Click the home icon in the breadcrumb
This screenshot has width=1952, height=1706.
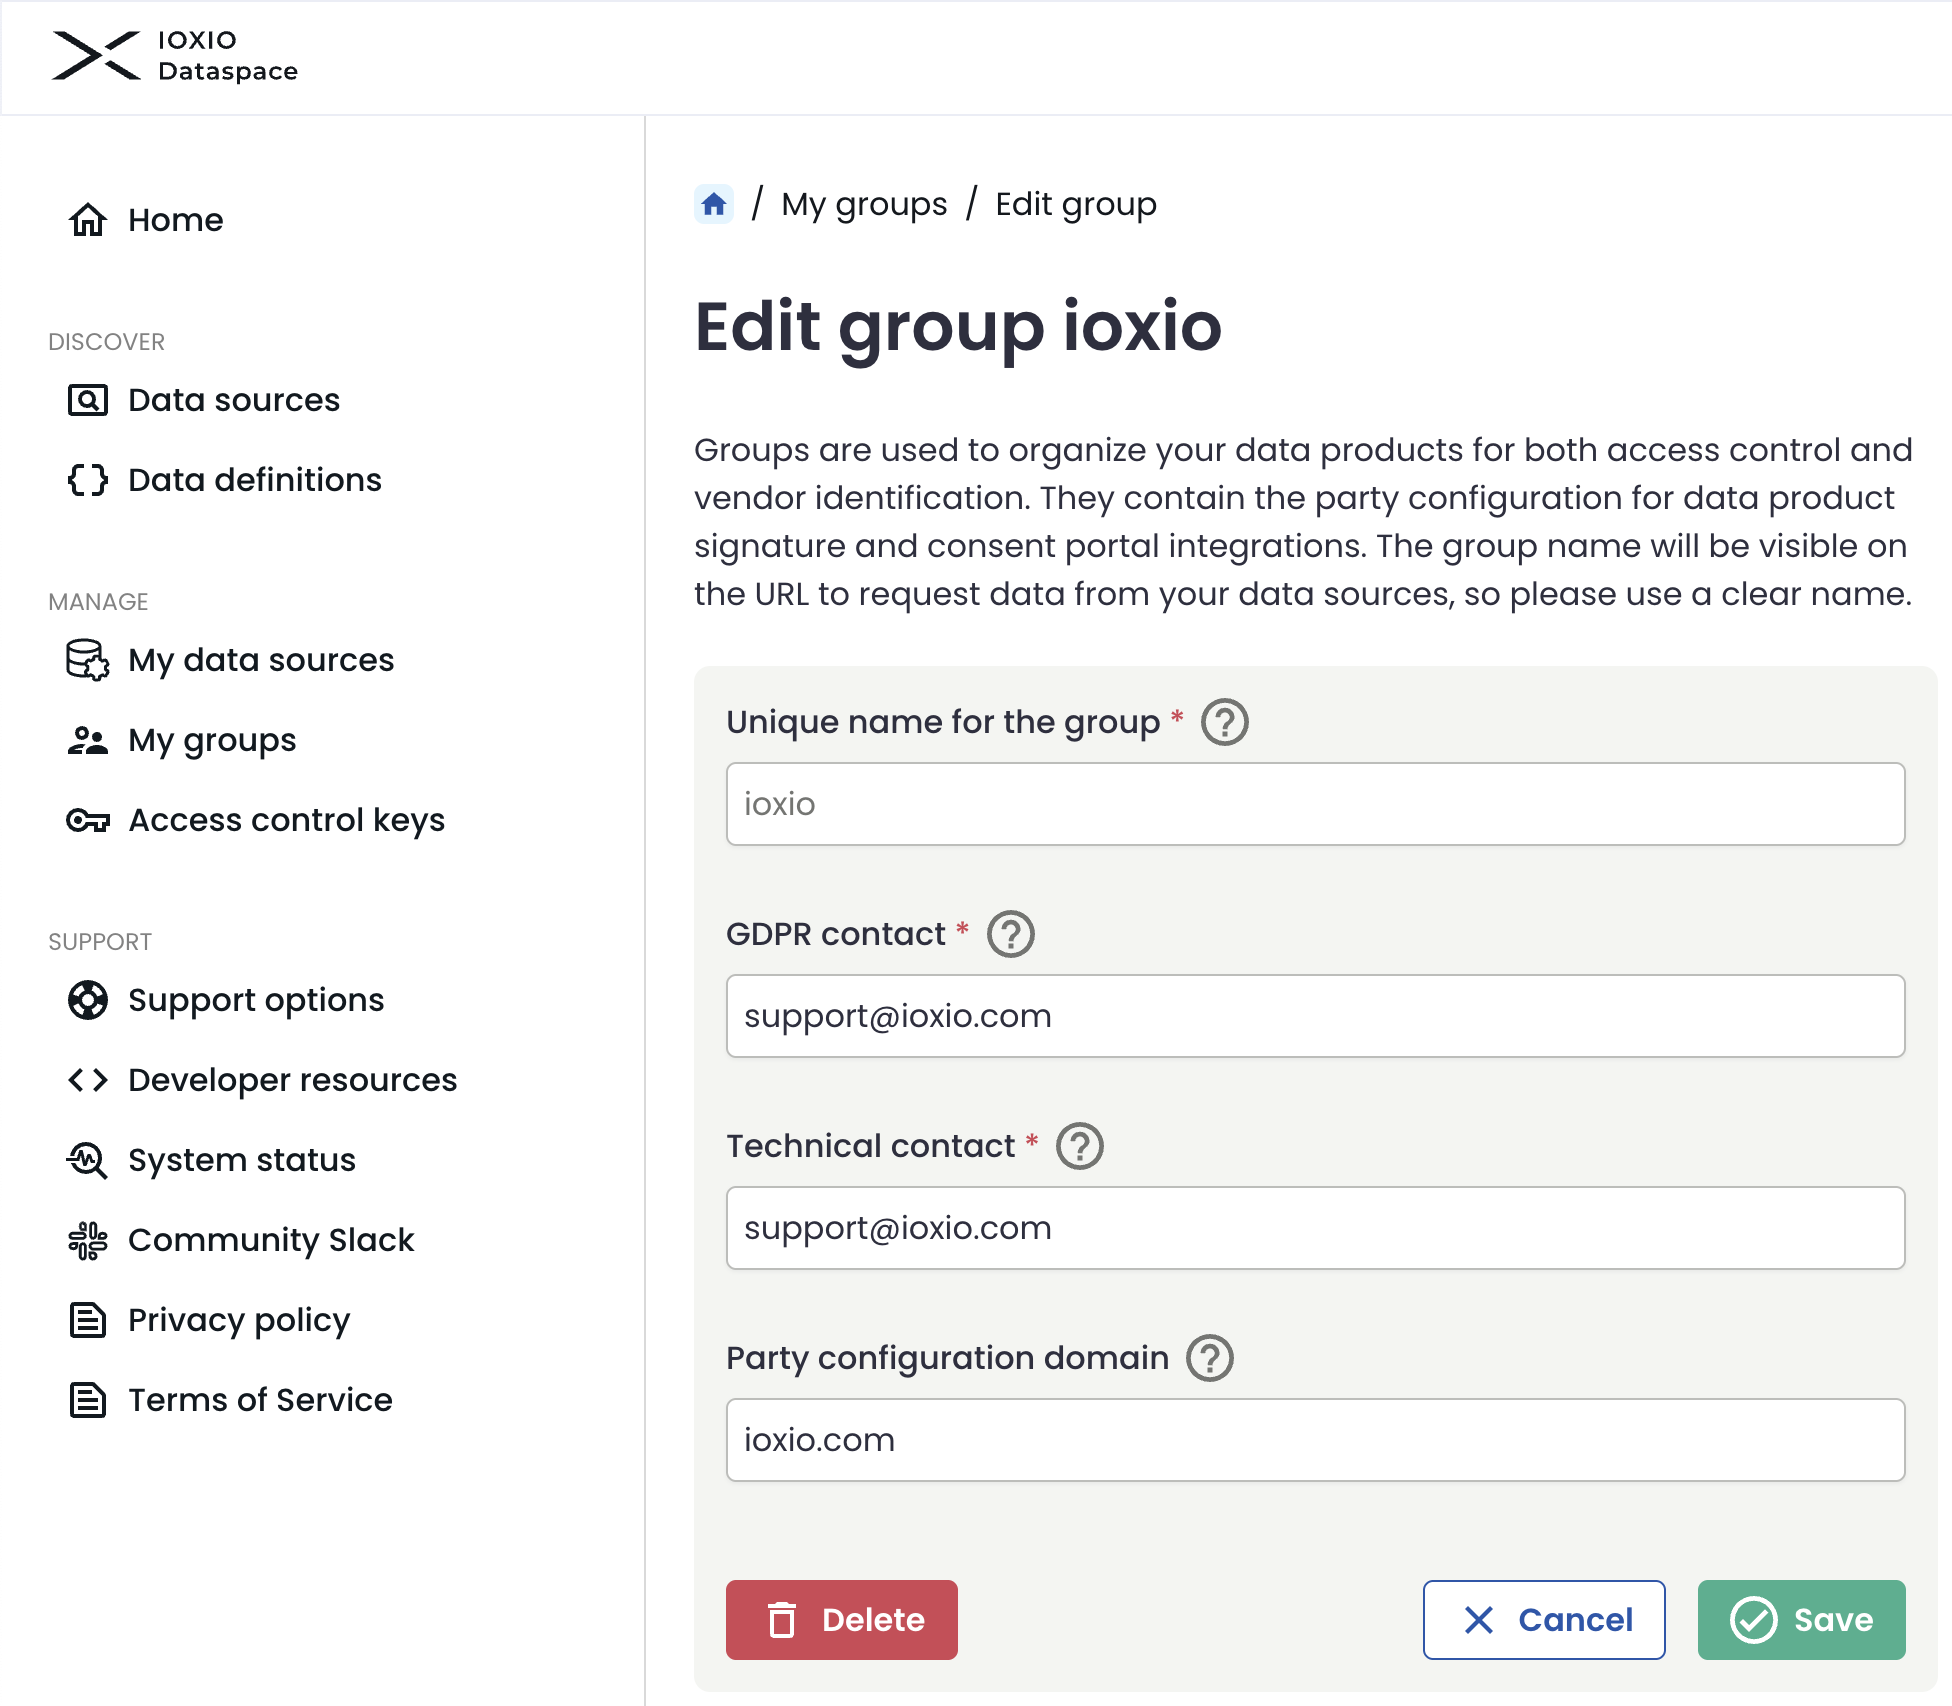click(x=713, y=204)
